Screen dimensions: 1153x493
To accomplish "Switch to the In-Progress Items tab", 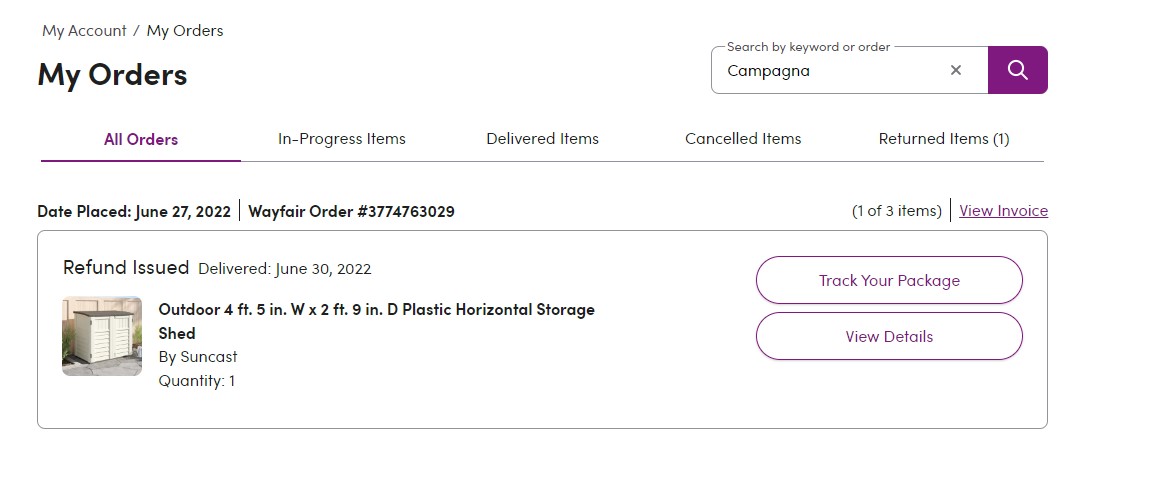I will tap(342, 138).
